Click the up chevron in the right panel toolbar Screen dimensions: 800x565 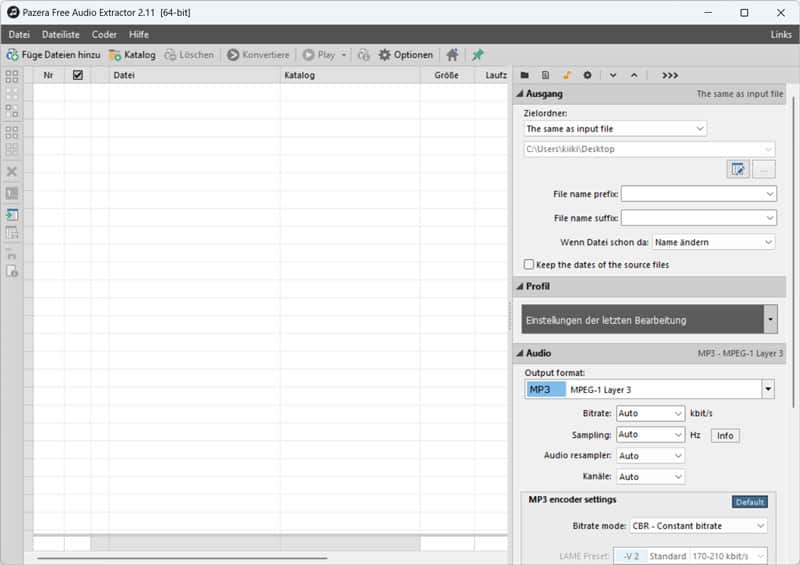click(634, 75)
